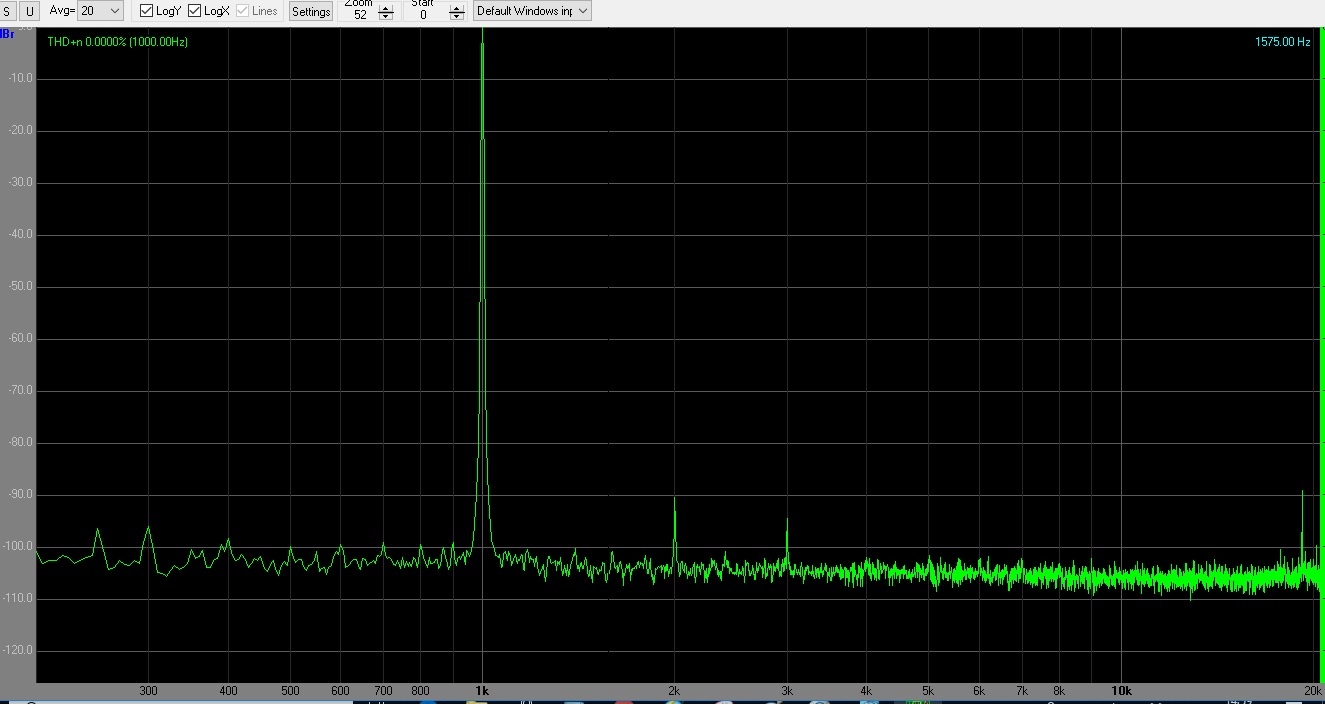Decrease Zoom with the down spinner arrow
Screen dimensions: 1325x704
click(x=386, y=17)
